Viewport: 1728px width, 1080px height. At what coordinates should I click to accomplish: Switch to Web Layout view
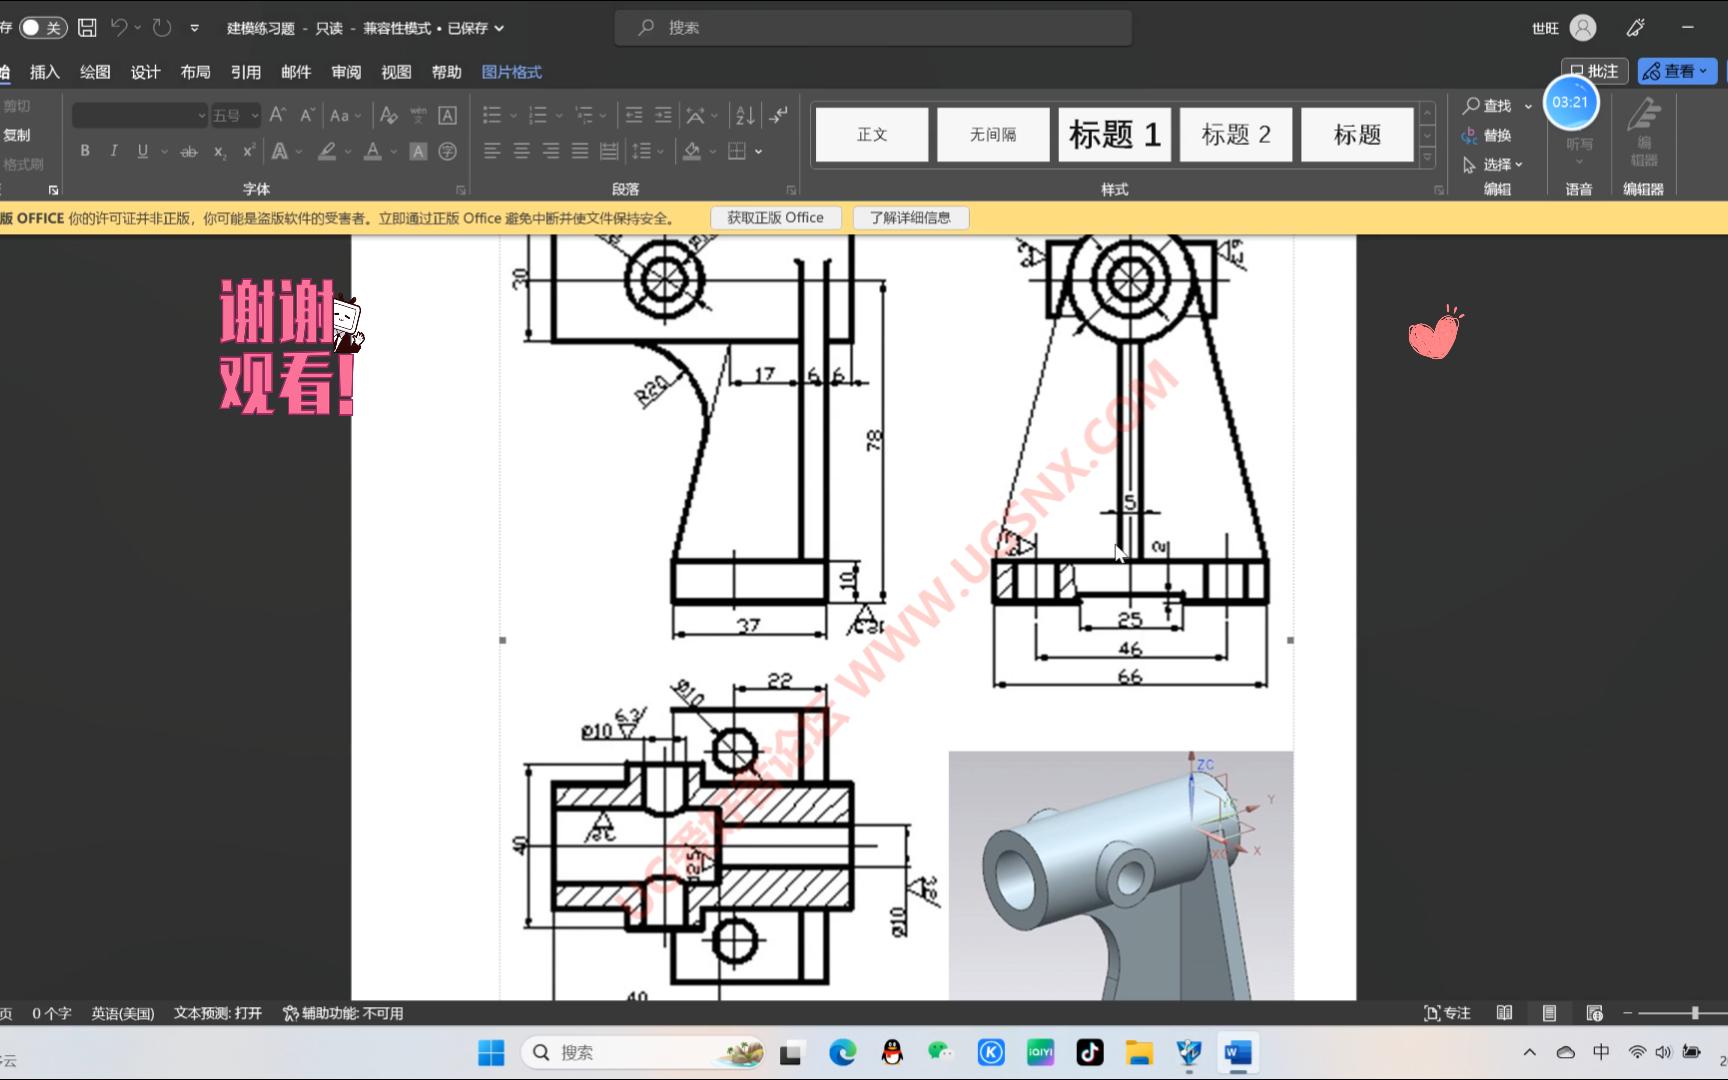tap(1594, 1013)
